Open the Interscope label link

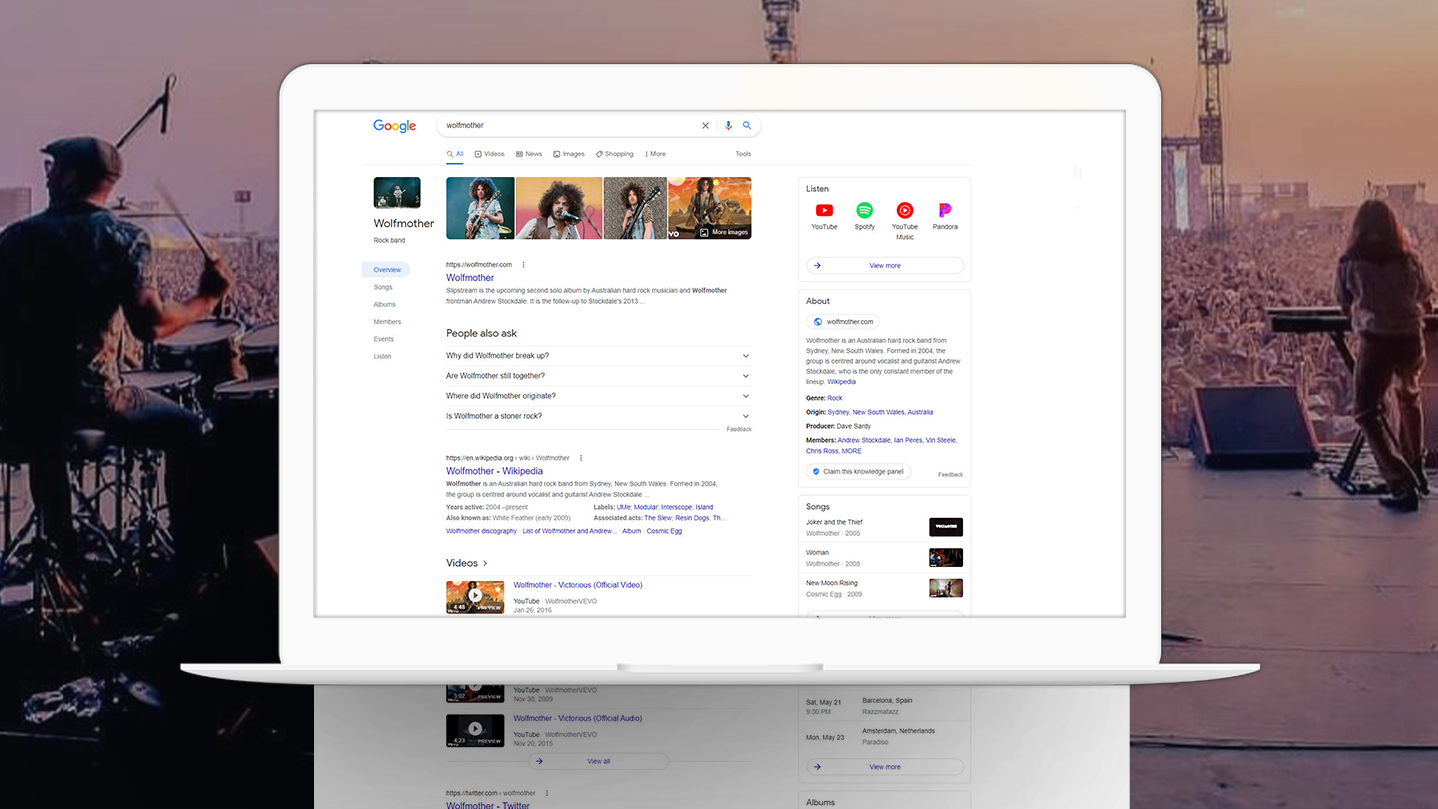677,507
